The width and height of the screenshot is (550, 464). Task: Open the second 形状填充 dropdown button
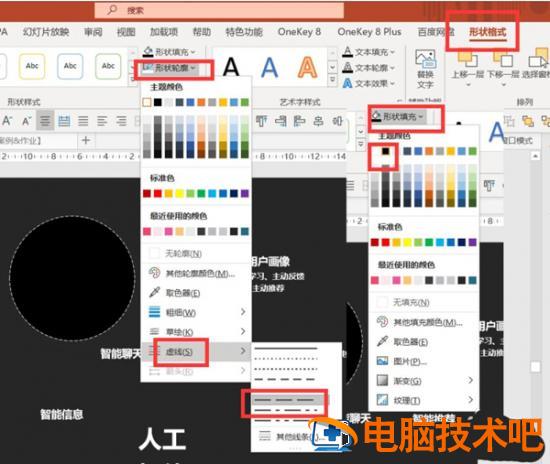pyautogui.click(x=399, y=116)
